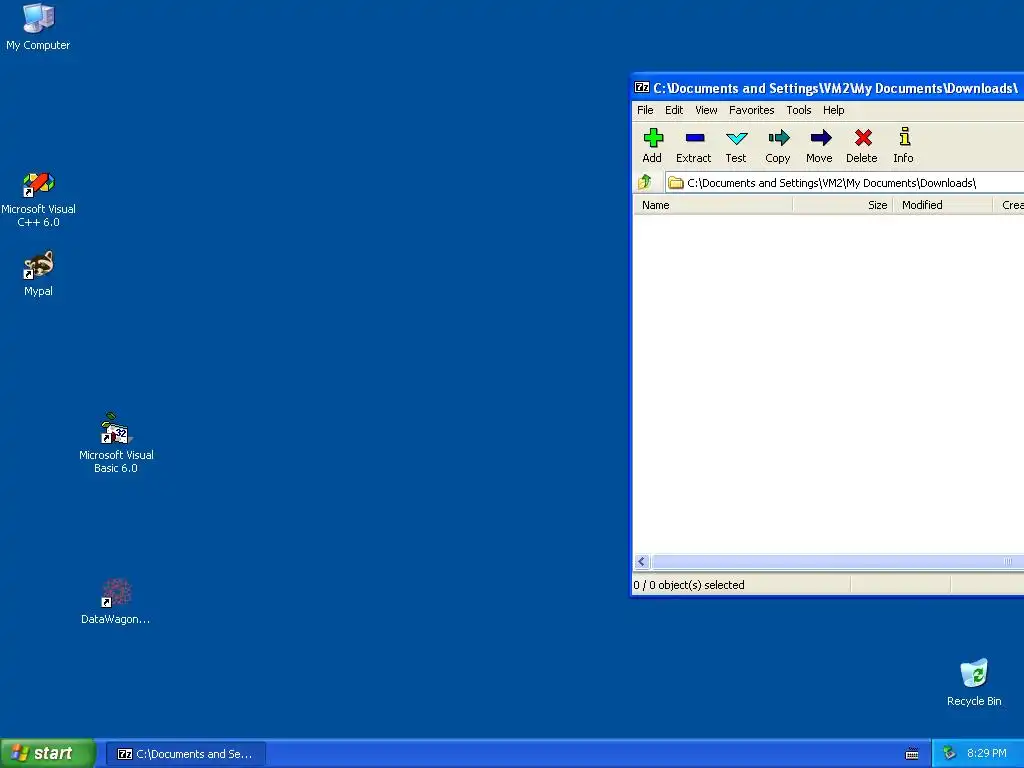Click the Test archive toolbar icon
Viewport: 1024px width, 768px height.
point(736,145)
